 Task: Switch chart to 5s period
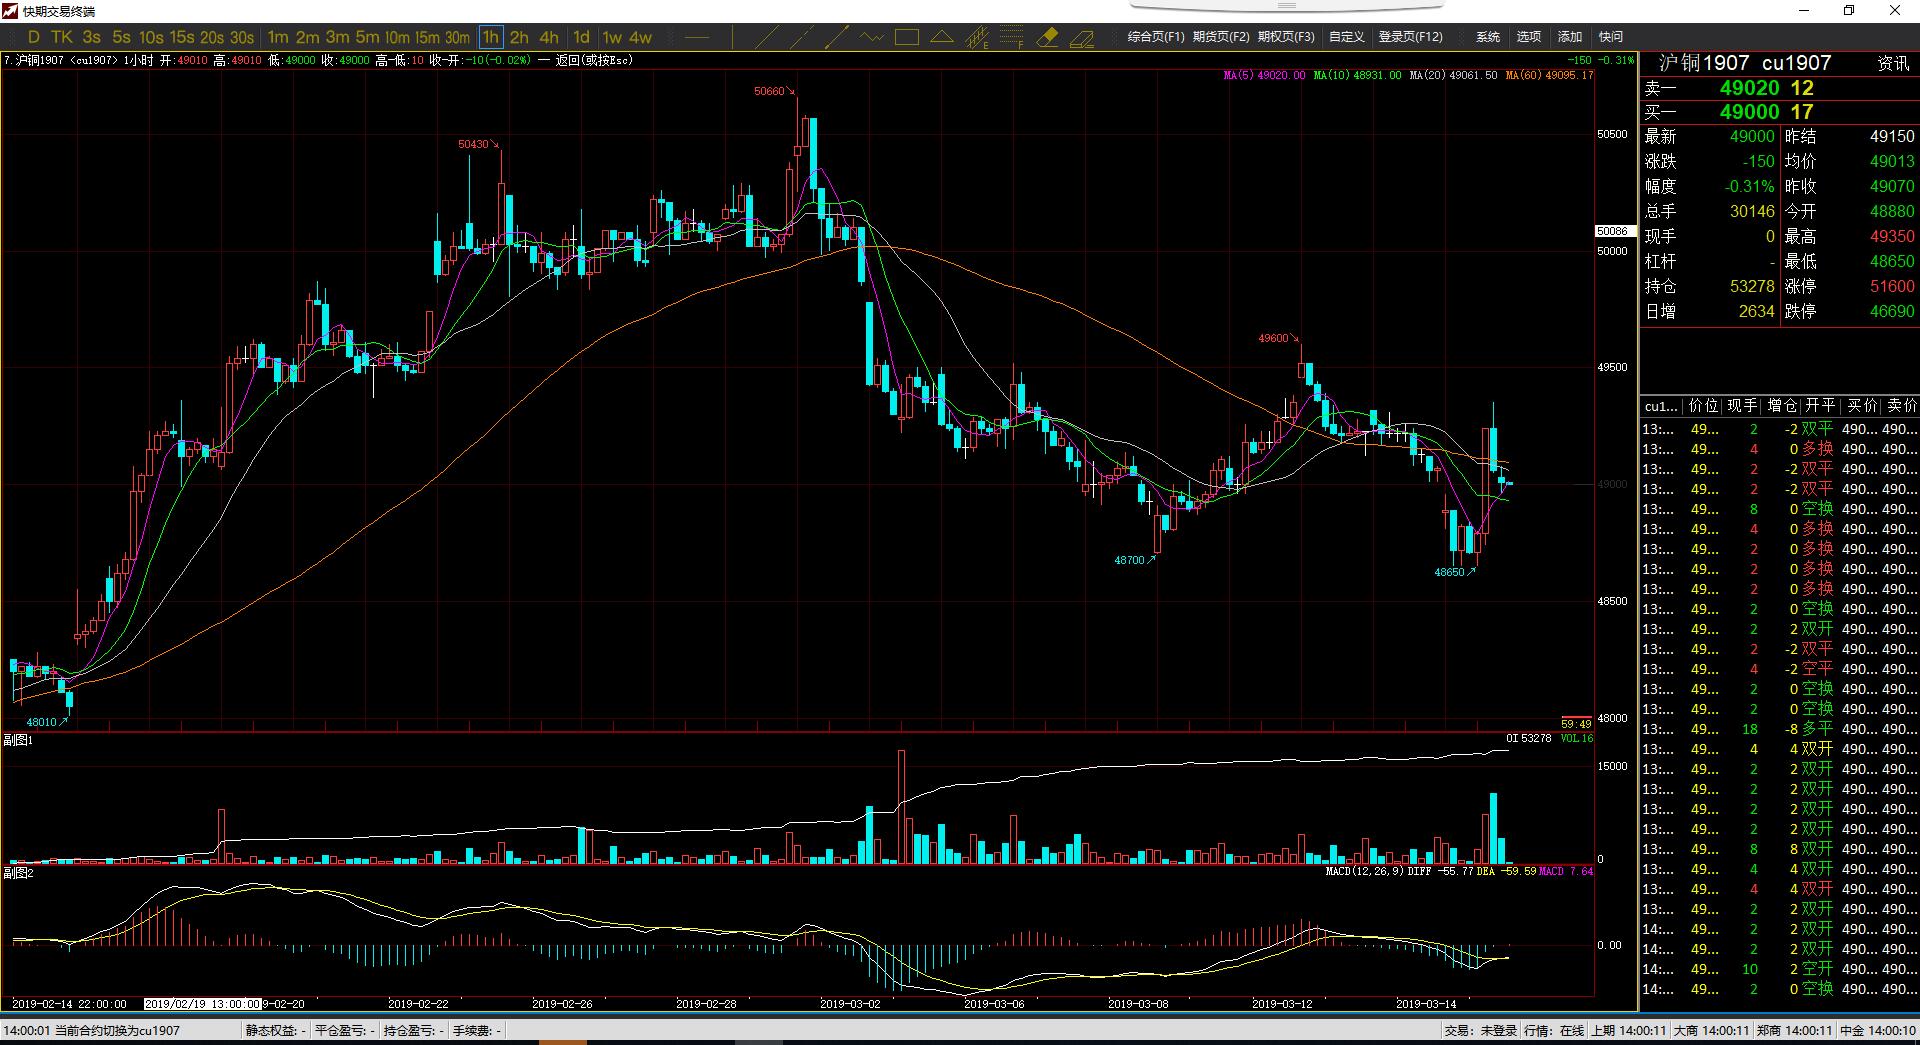click(x=121, y=37)
